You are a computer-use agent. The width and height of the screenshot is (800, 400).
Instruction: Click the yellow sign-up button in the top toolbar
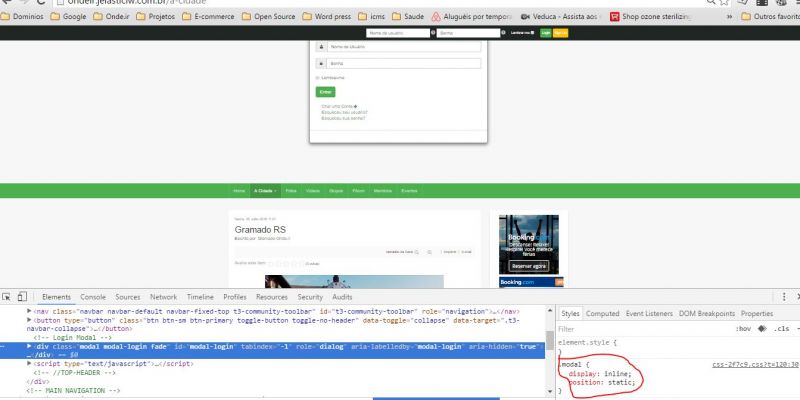coord(560,33)
